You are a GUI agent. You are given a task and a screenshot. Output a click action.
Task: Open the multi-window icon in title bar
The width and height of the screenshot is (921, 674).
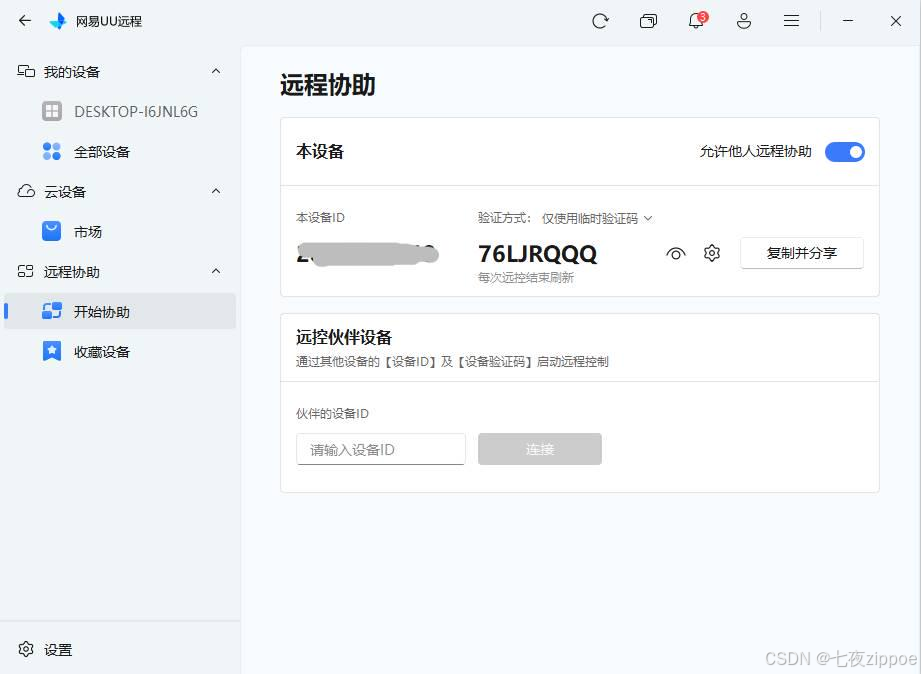point(648,21)
